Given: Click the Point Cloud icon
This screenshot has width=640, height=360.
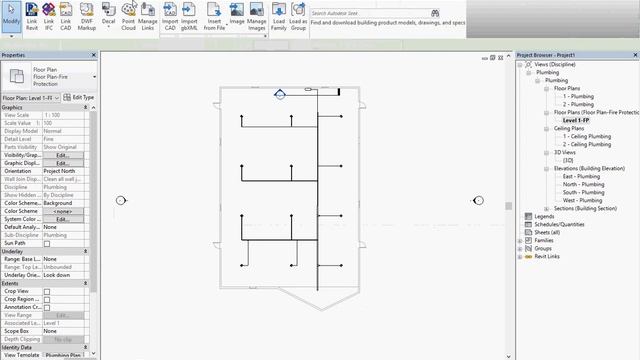Looking at the screenshot, I should click(x=128, y=9).
